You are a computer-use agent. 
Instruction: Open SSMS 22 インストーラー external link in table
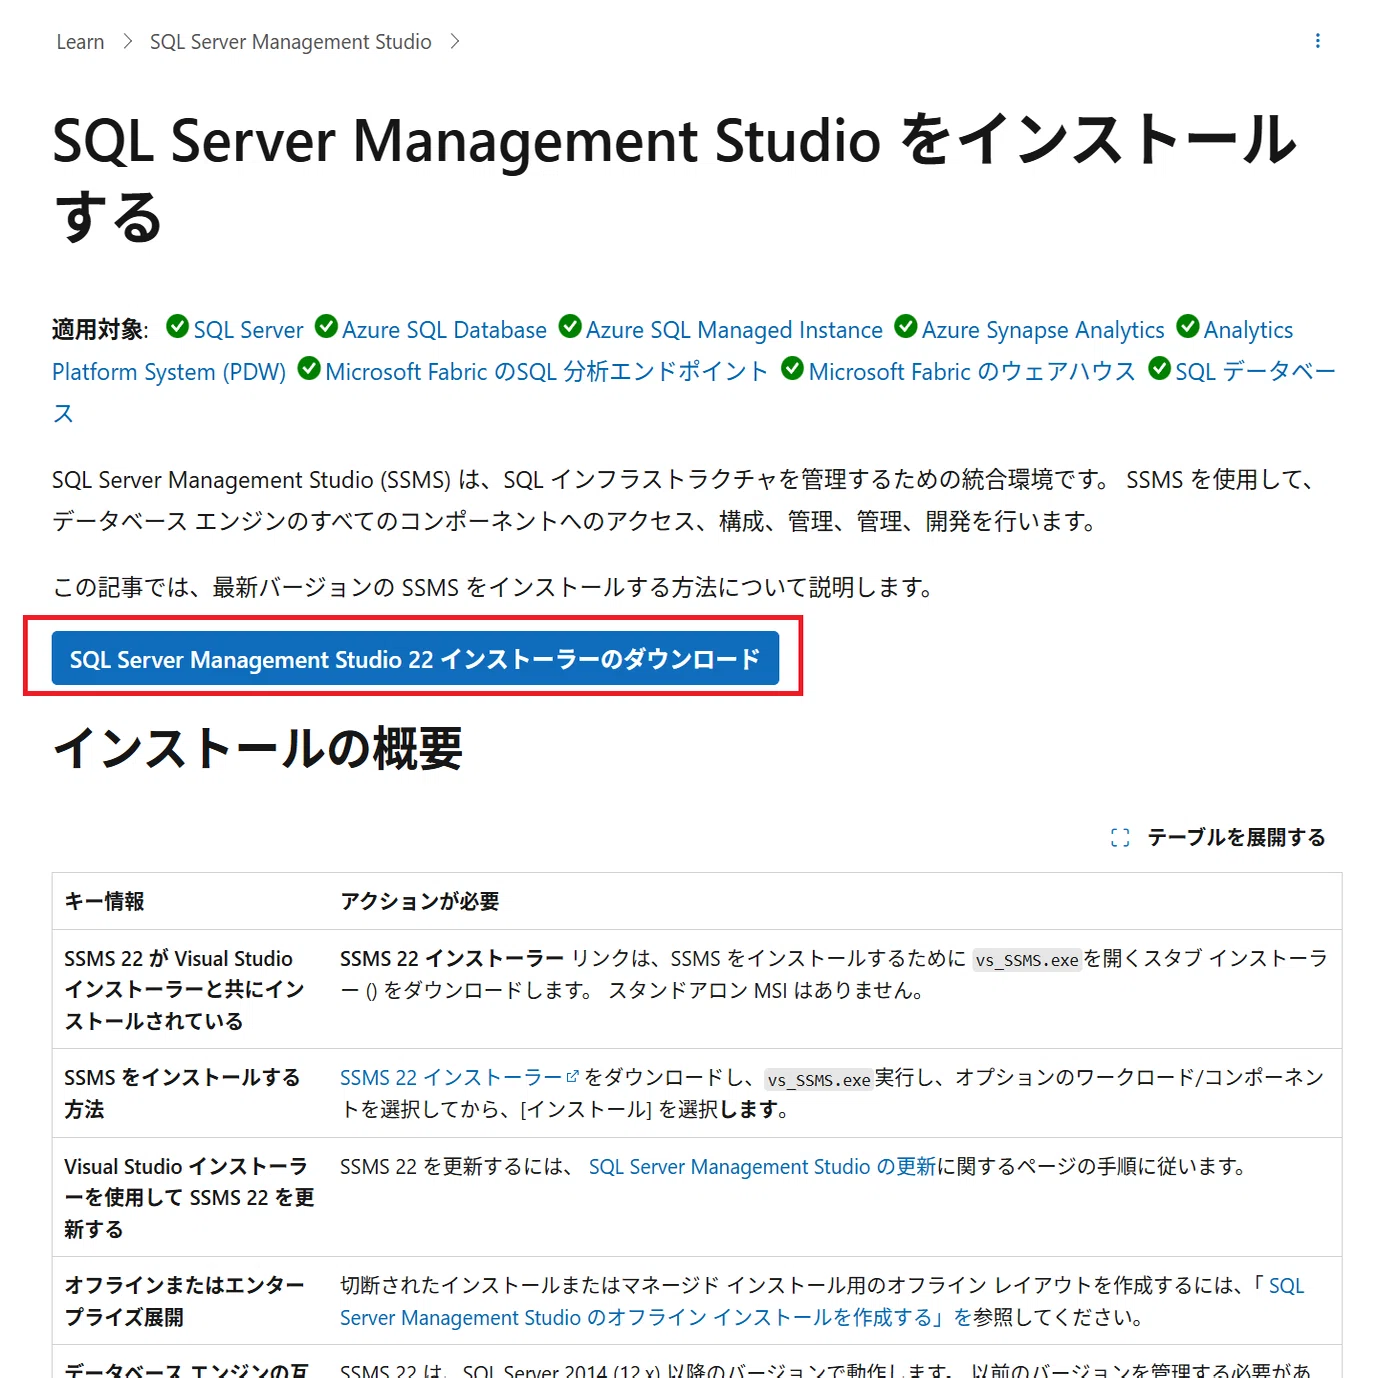click(459, 1078)
